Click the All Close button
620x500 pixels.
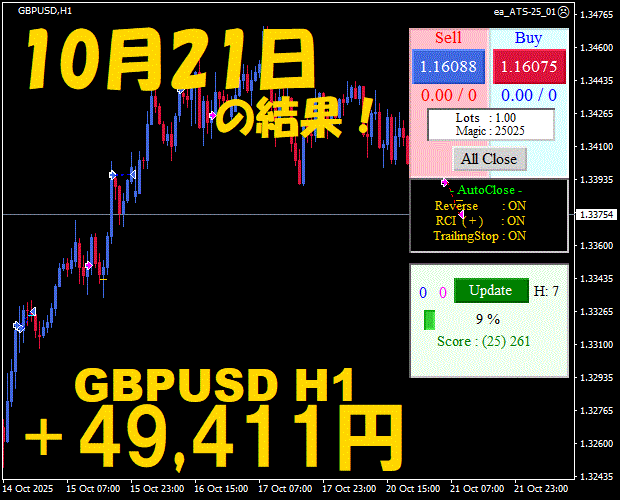tap(490, 159)
